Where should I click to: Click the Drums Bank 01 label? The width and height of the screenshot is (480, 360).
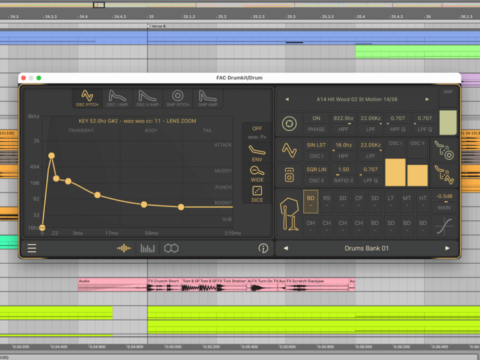click(x=366, y=248)
